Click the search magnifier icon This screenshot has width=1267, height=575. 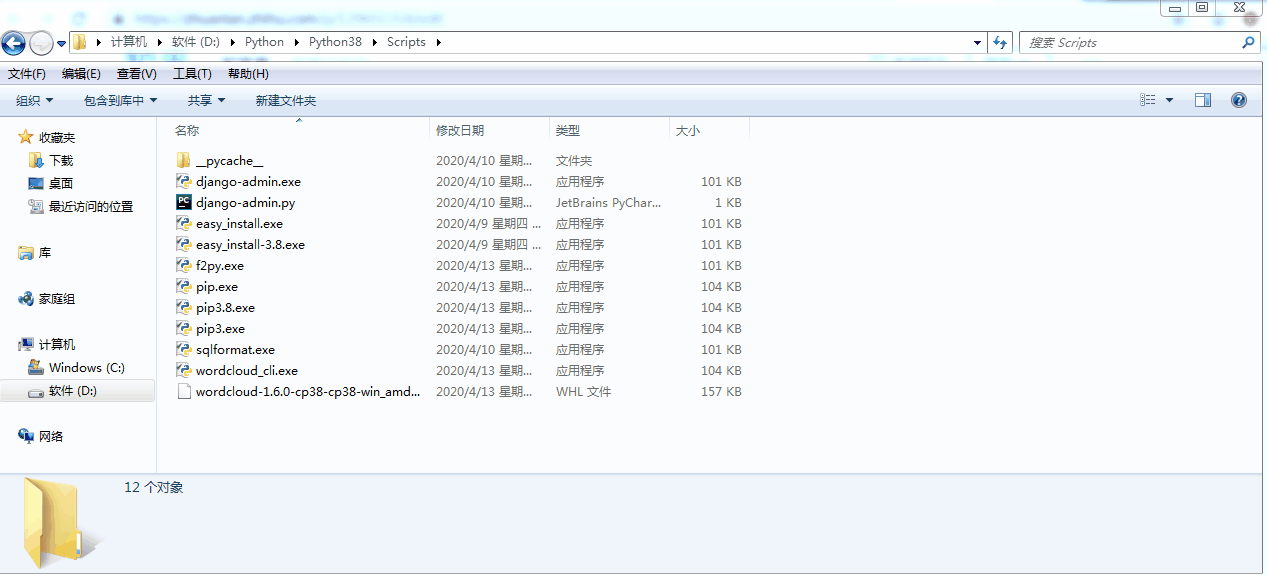(x=1248, y=43)
